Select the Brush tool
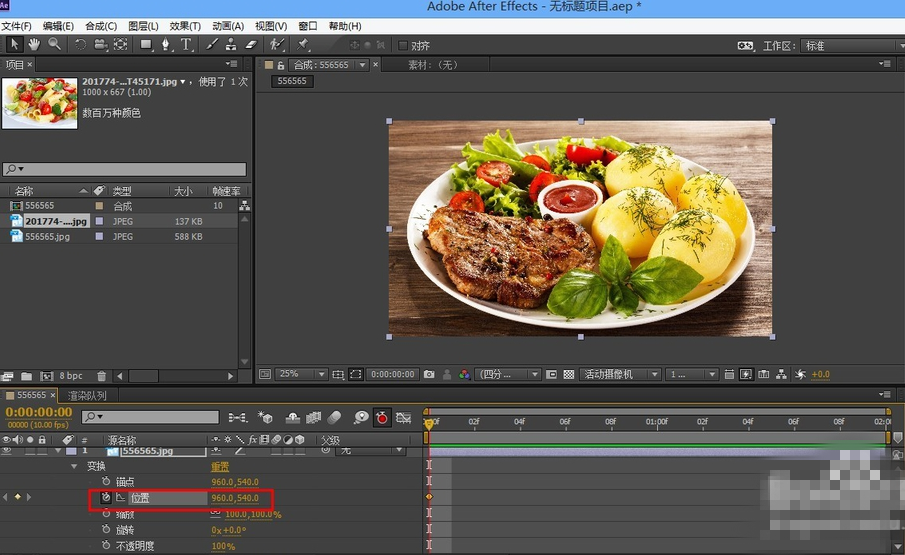905x555 pixels. 213,45
